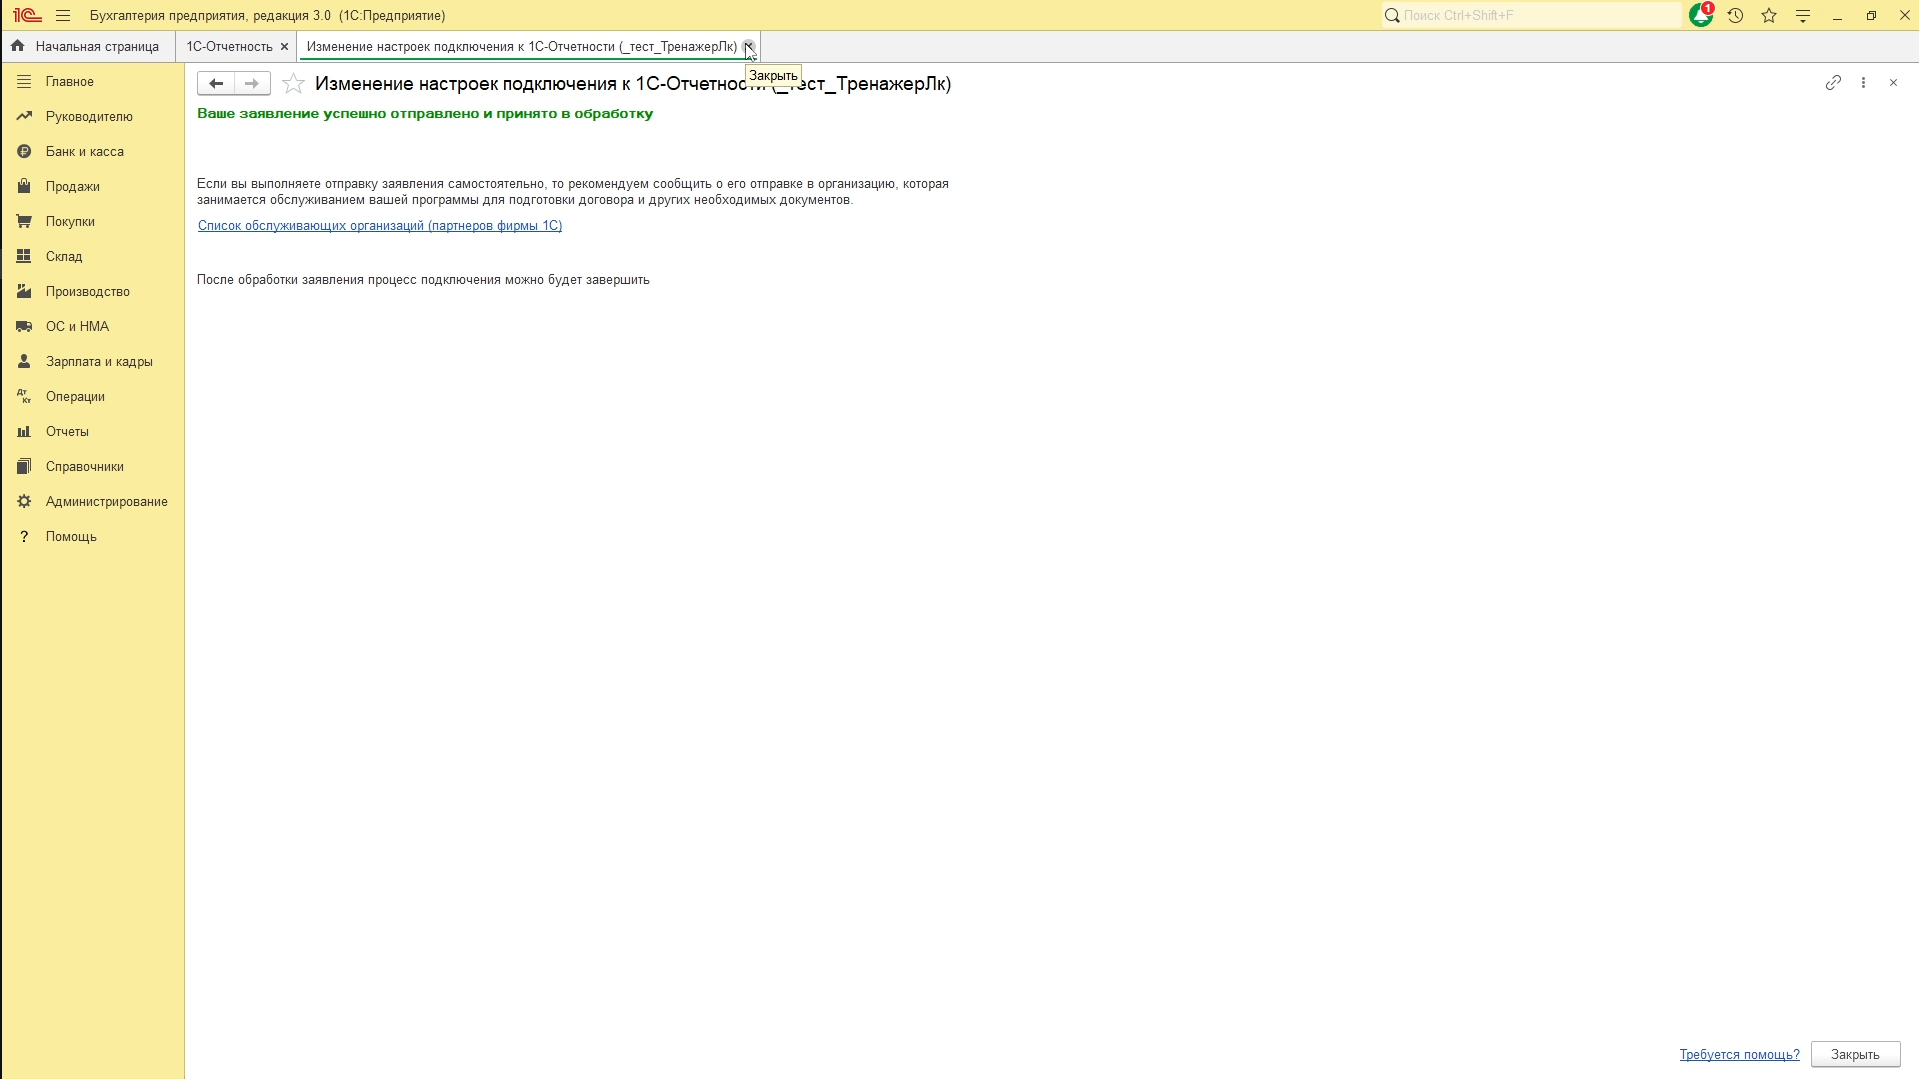The height and width of the screenshot is (1079, 1919).
Task: Click the Продажи bag icon
Action: point(24,187)
